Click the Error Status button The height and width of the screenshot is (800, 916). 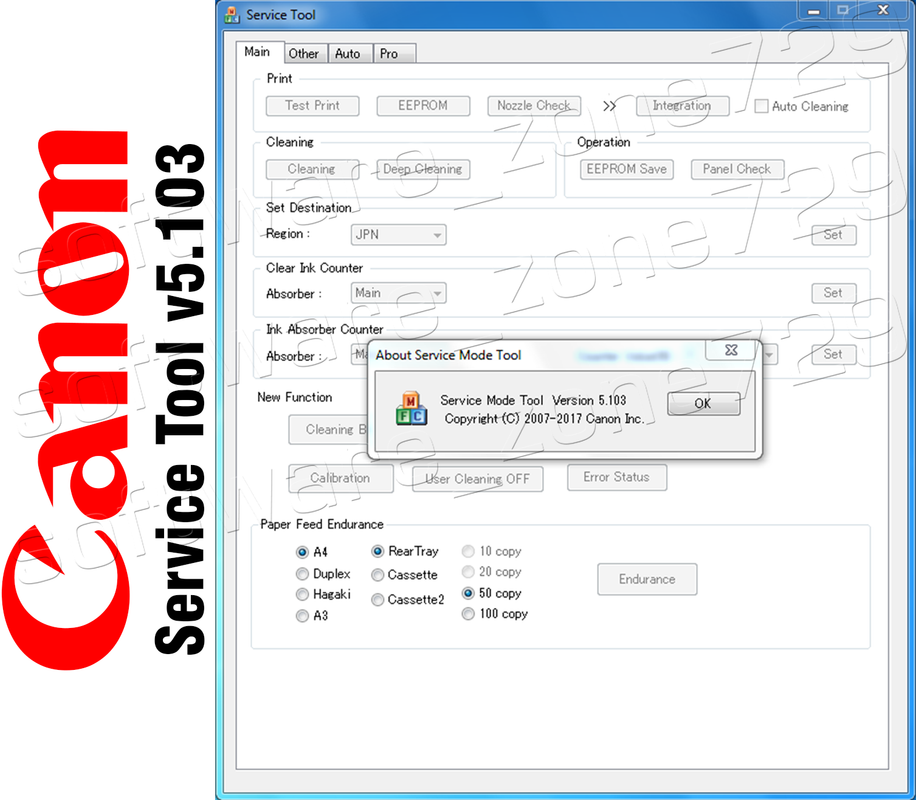[x=617, y=477]
